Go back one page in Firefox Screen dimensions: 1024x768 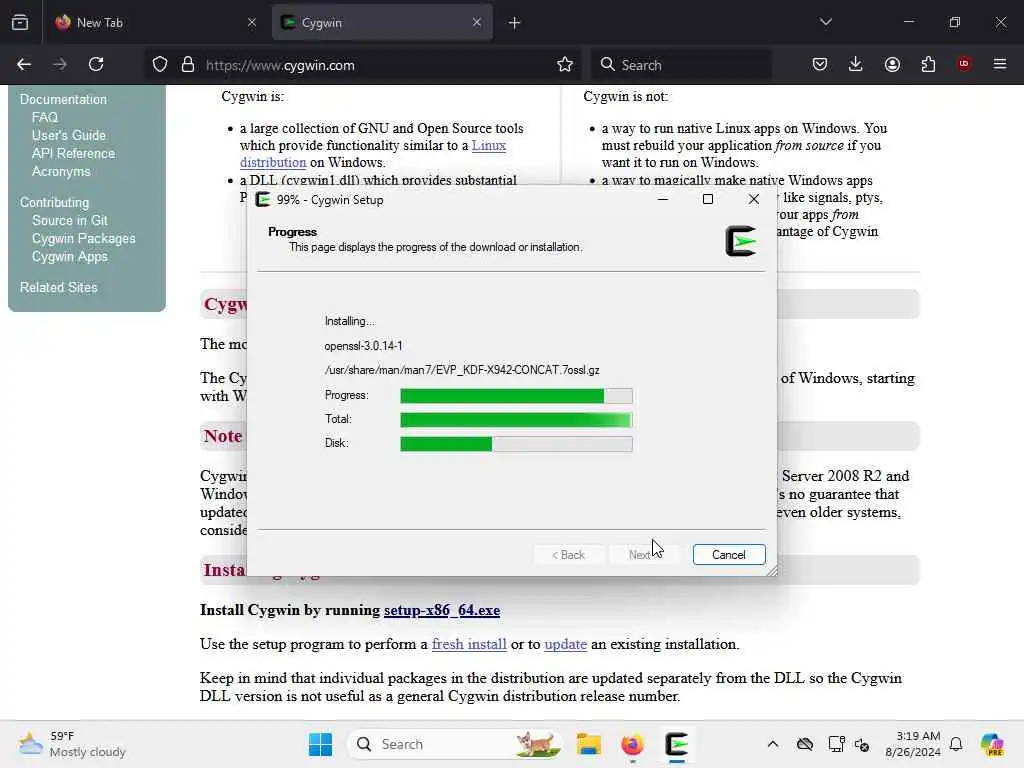24,64
